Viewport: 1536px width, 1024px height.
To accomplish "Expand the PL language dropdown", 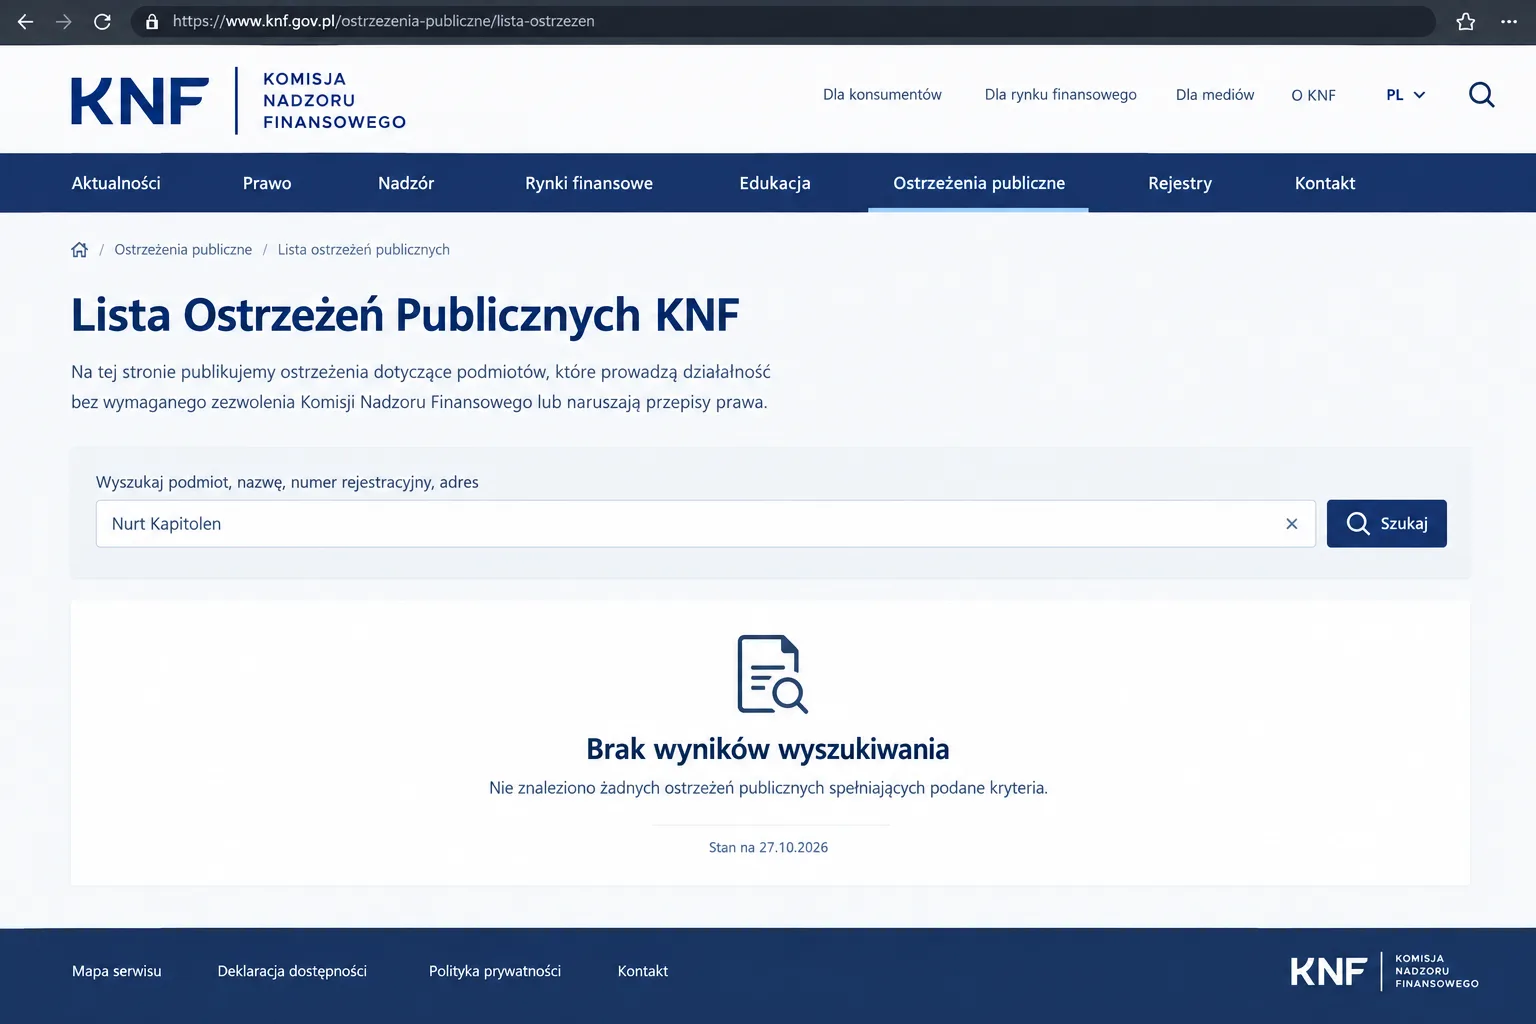I will click(x=1405, y=95).
